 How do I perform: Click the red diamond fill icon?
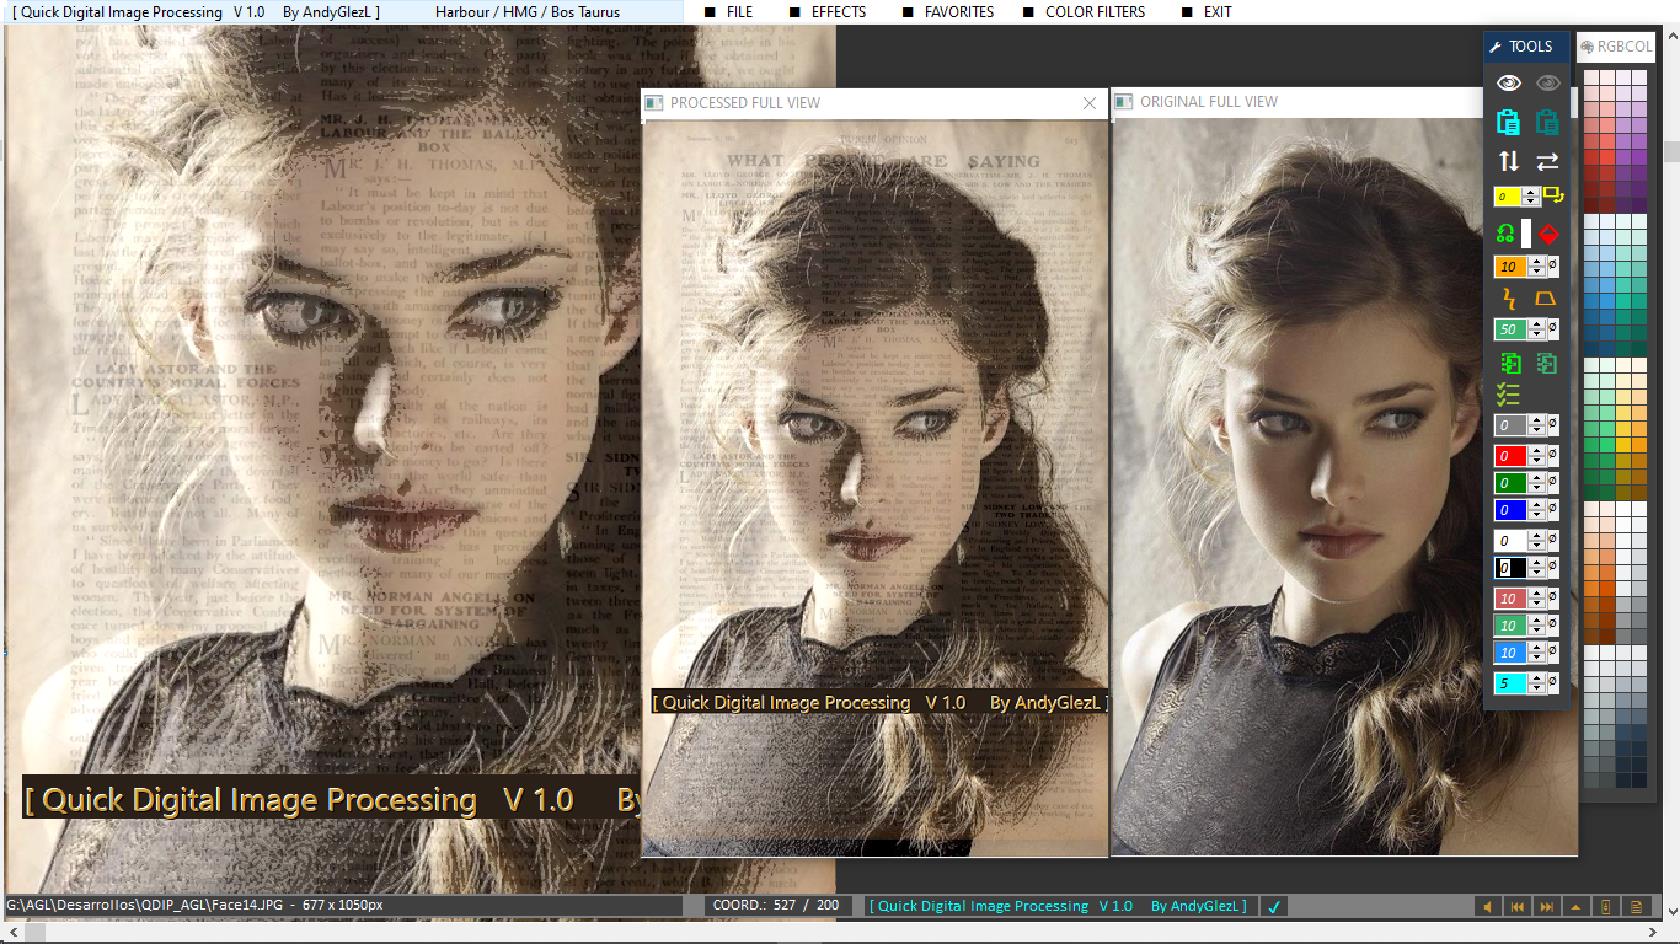pos(1548,234)
